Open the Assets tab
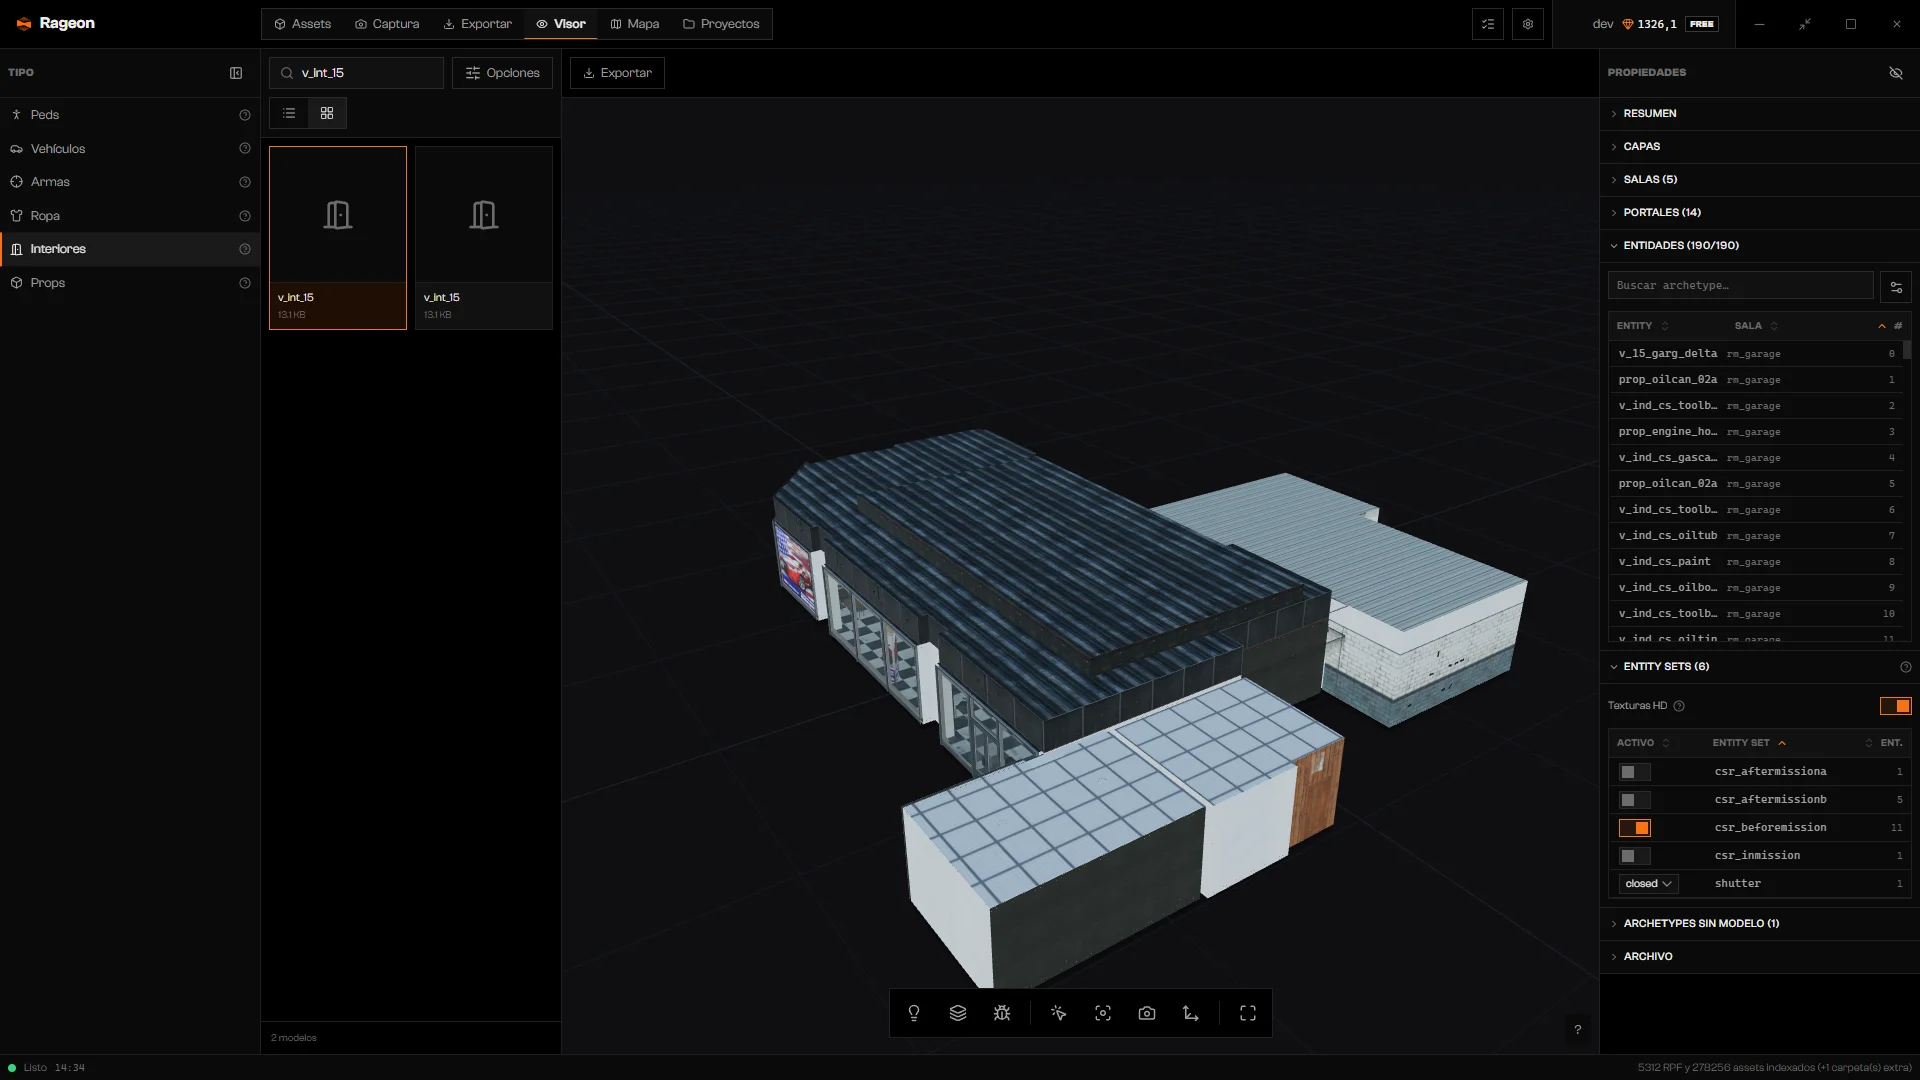The image size is (1920, 1080). click(302, 24)
